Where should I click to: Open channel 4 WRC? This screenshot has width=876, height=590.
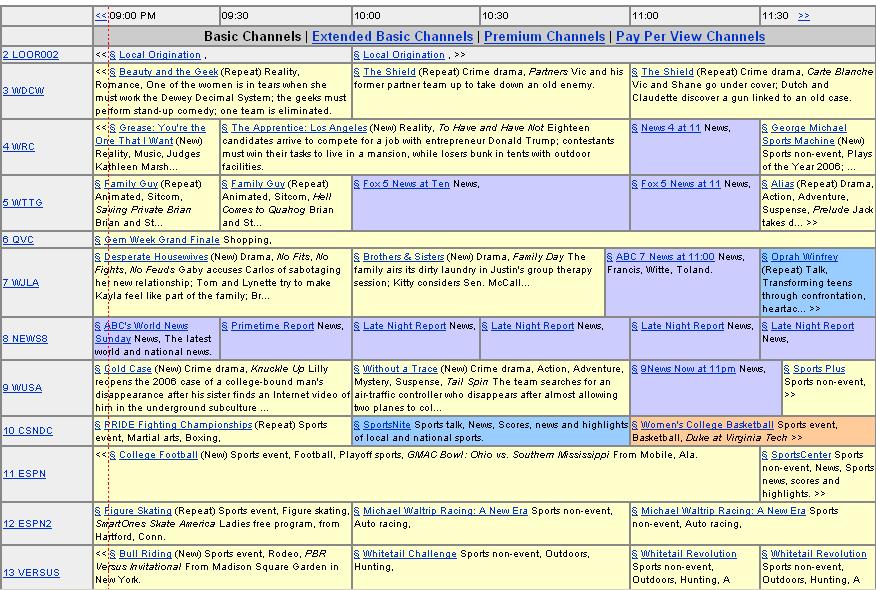(x=19, y=147)
